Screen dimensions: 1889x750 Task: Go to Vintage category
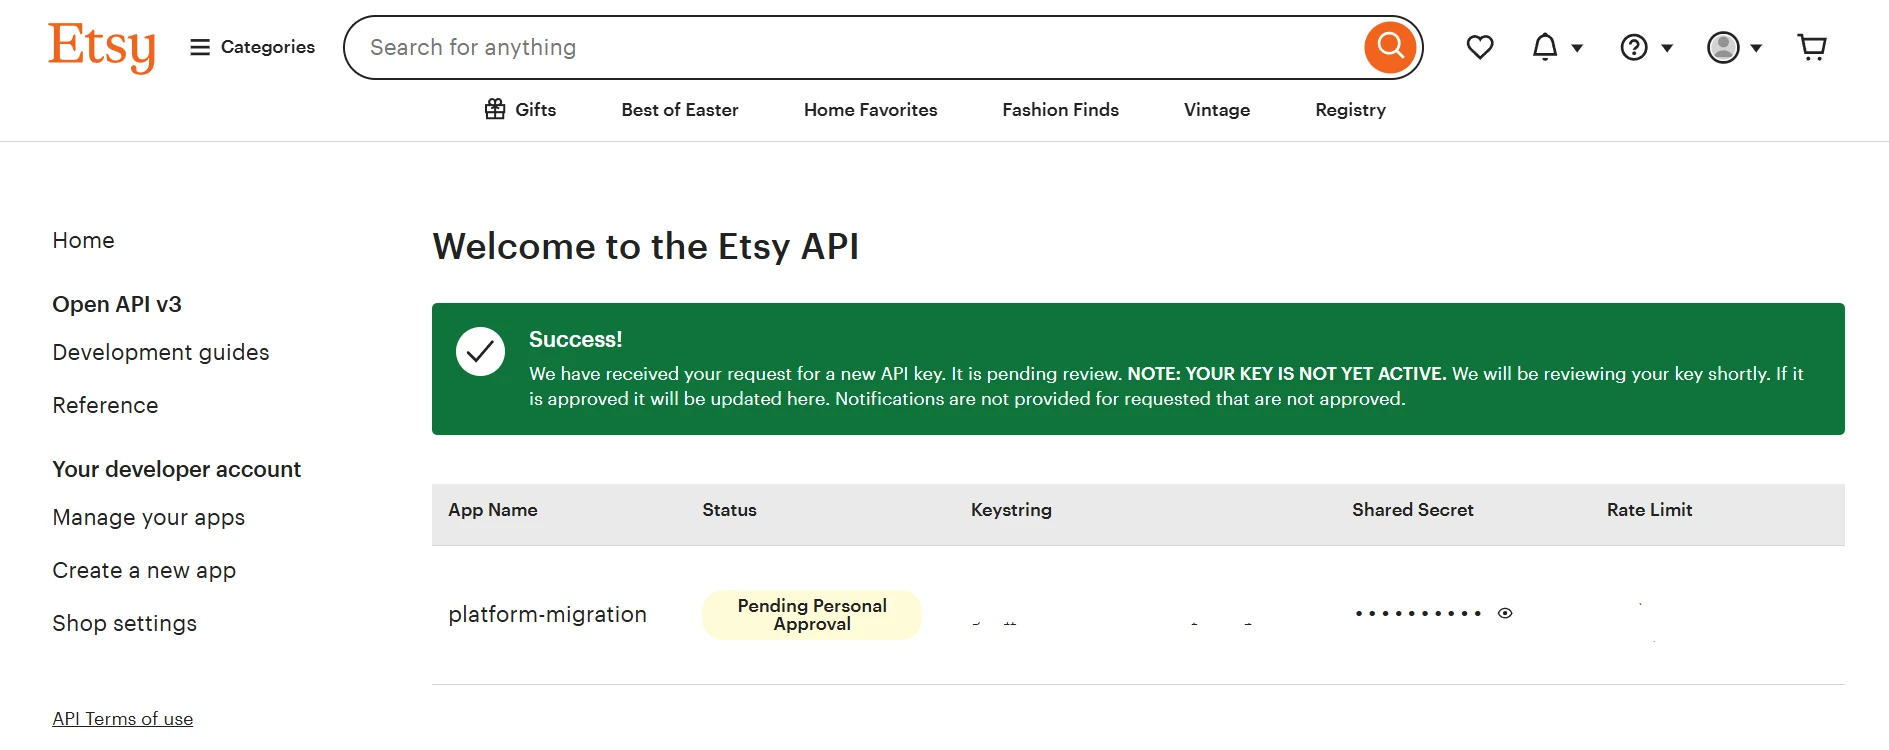point(1217,110)
